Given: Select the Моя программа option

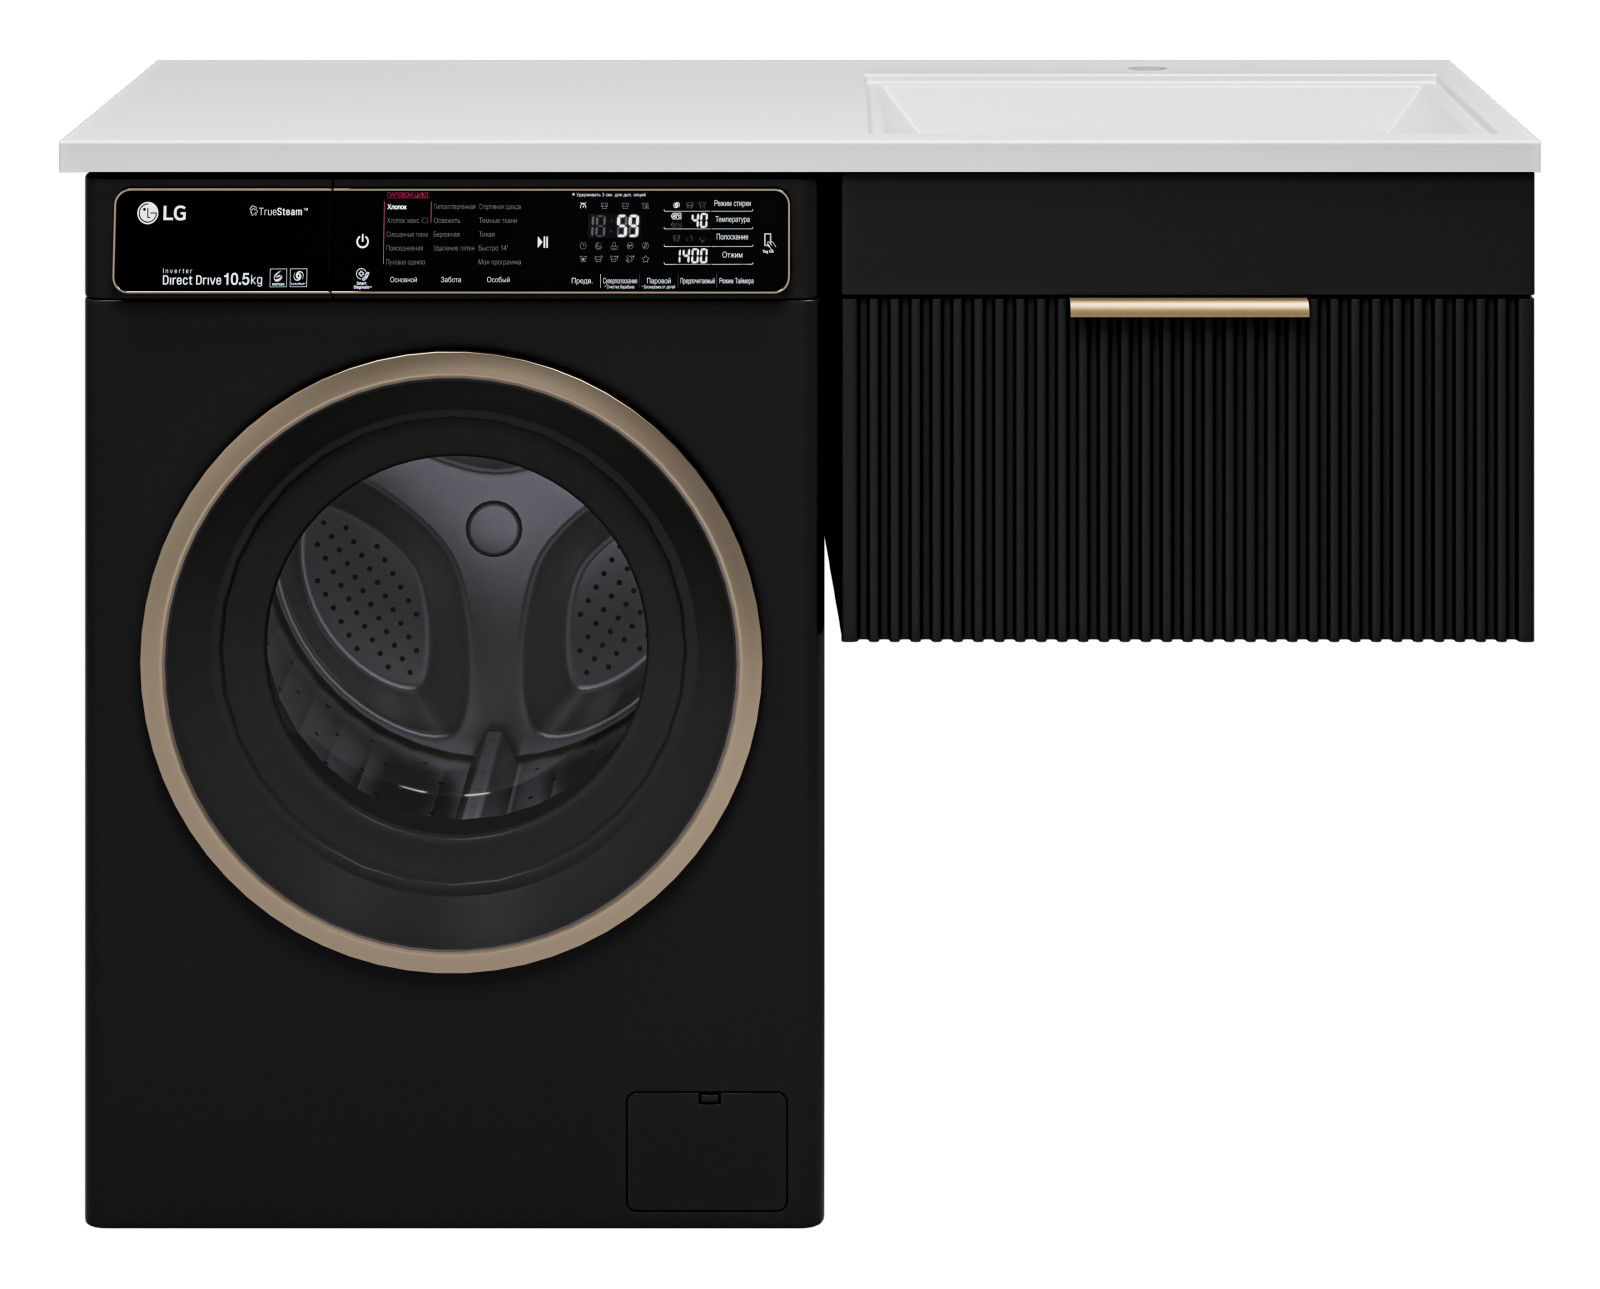Looking at the screenshot, I should click(498, 262).
